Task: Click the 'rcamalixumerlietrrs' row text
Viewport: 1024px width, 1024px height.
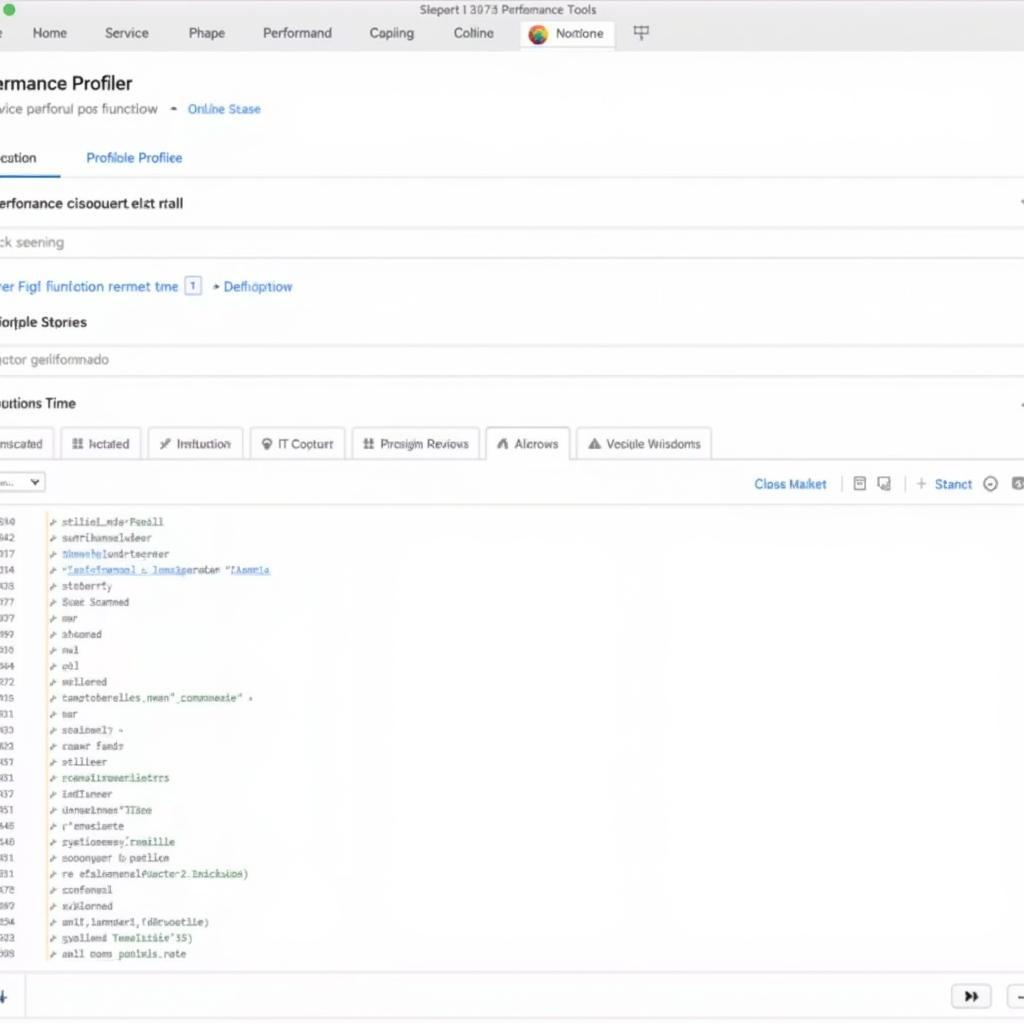Action: click(x=115, y=778)
